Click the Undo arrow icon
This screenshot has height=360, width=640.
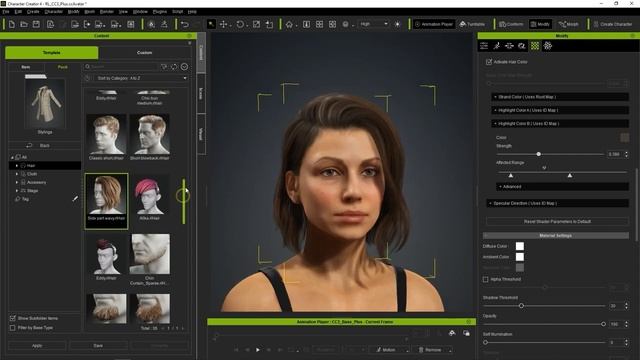pyautogui.click(x=185, y=24)
